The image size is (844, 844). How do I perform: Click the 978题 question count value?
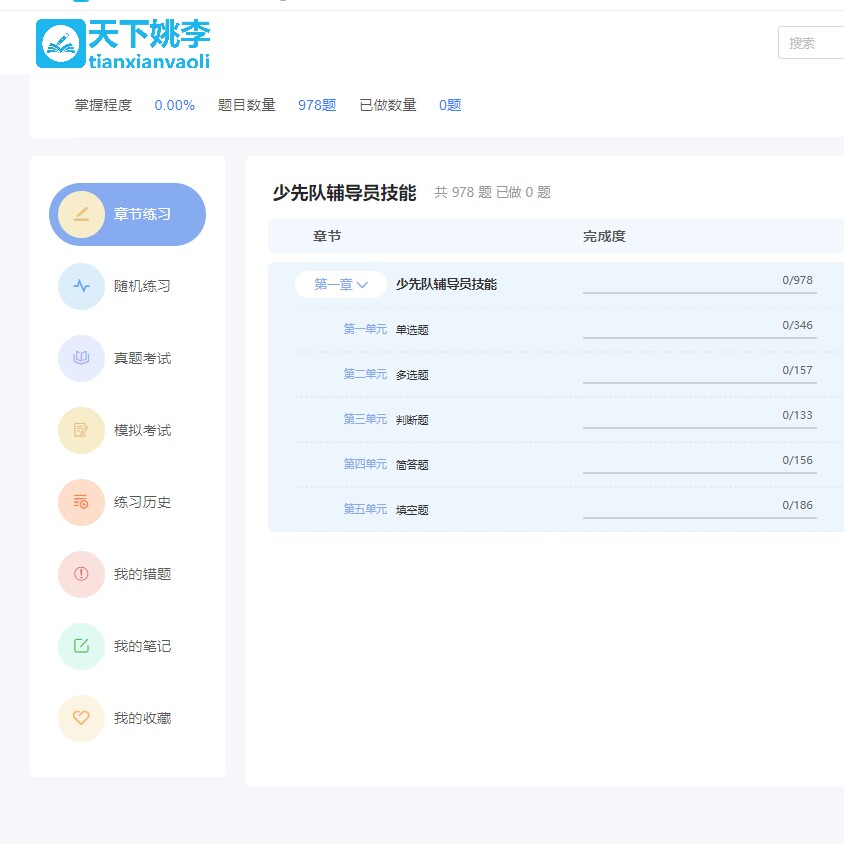coord(317,105)
